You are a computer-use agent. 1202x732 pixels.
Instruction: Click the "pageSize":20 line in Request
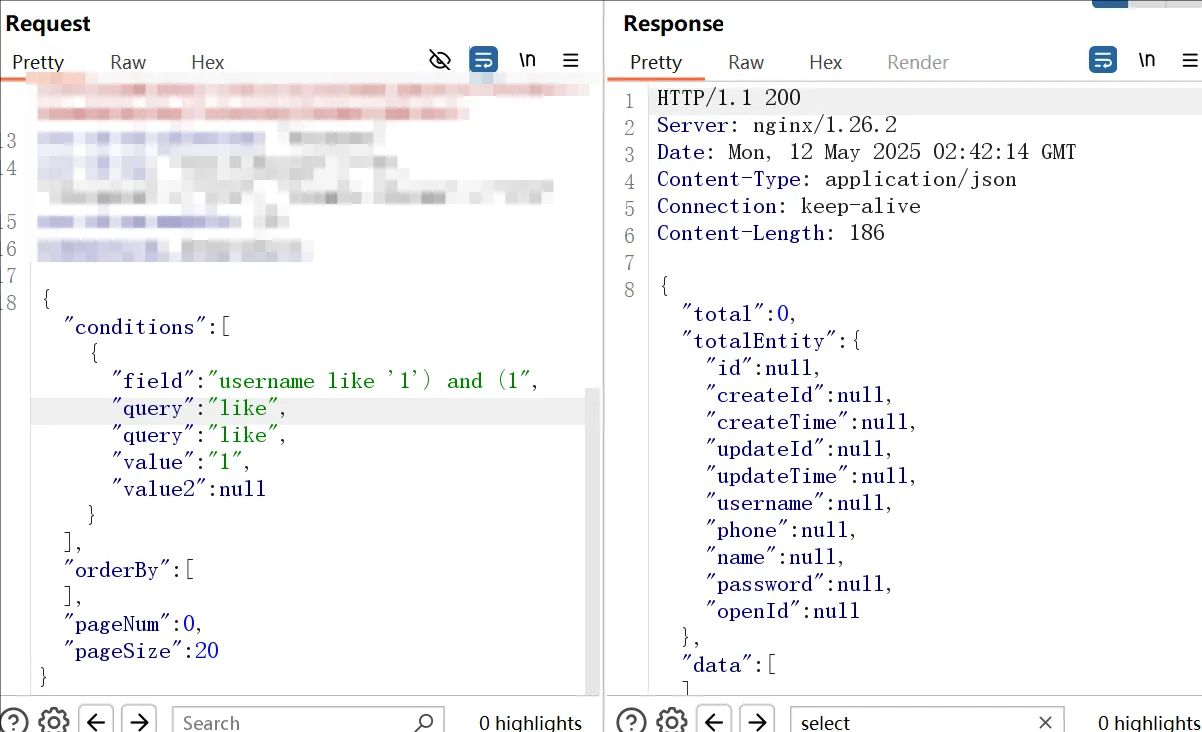pos(141,651)
